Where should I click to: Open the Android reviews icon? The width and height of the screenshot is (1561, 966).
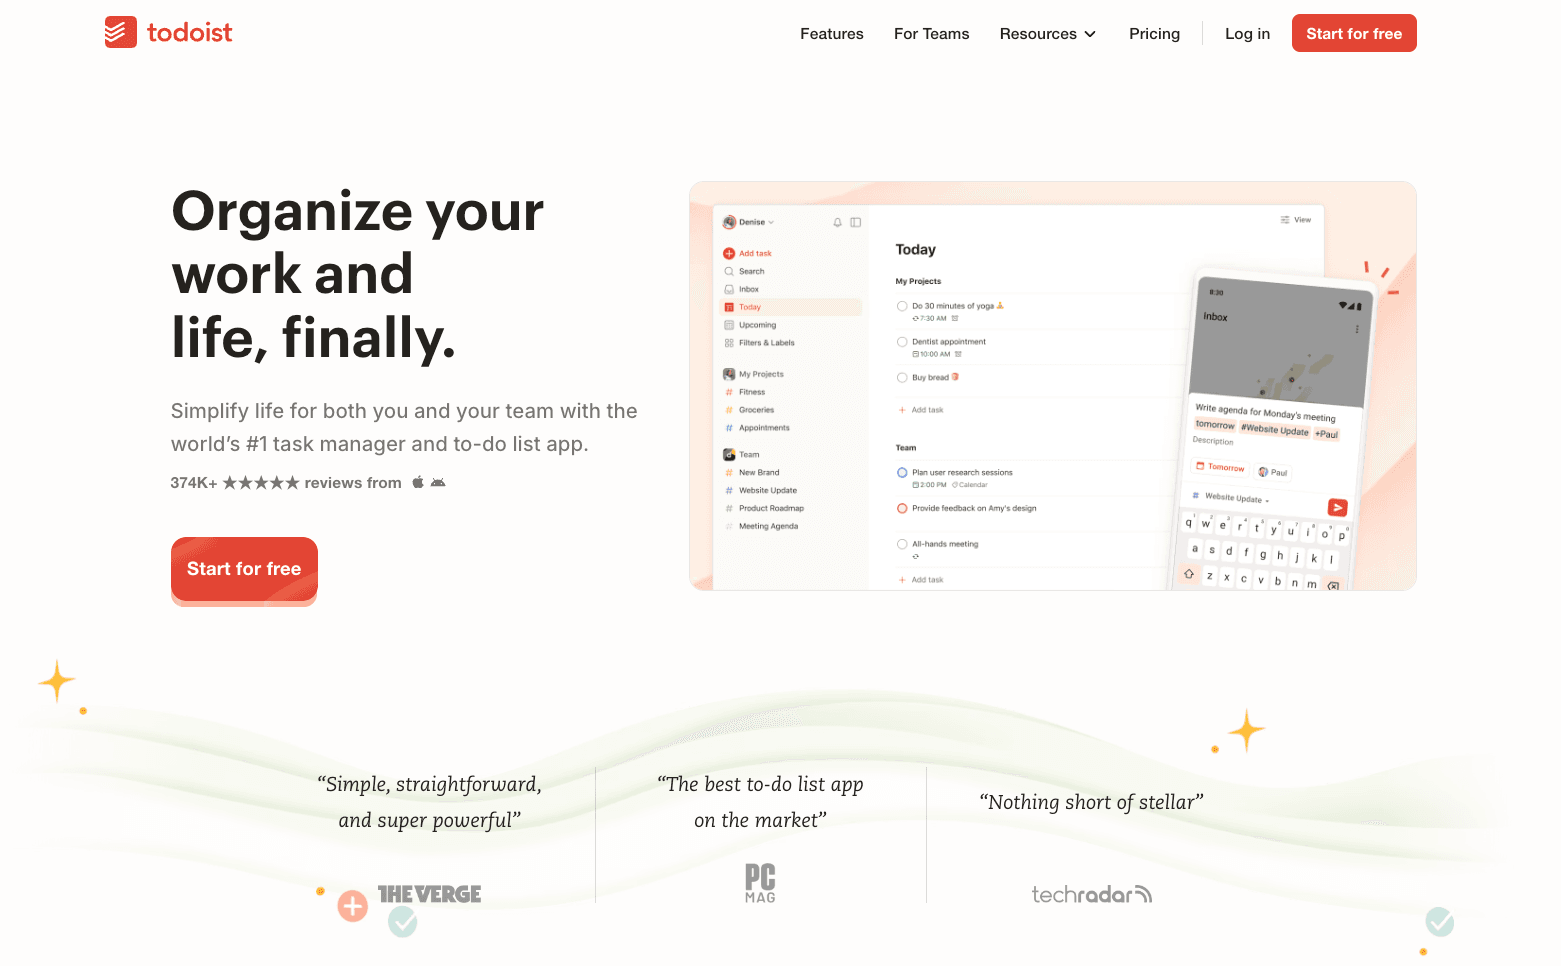click(438, 482)
